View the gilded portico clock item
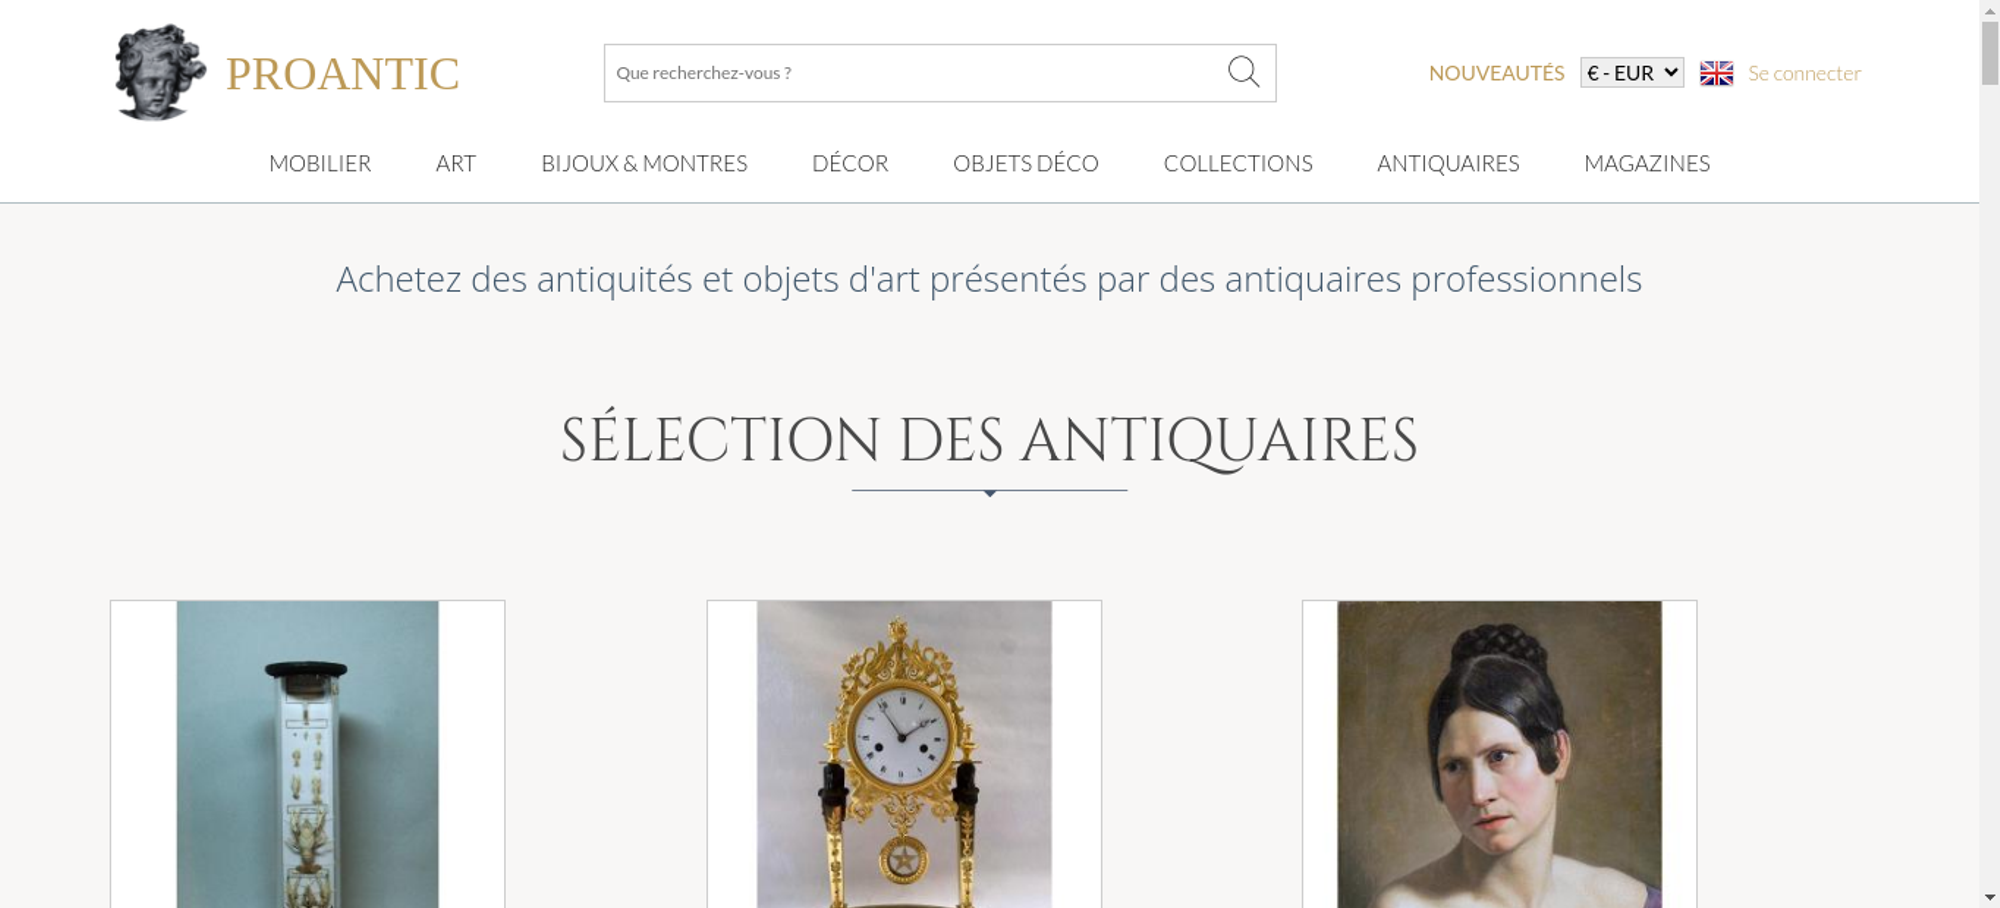2000x908 pixels. click(x=904, y=754)
